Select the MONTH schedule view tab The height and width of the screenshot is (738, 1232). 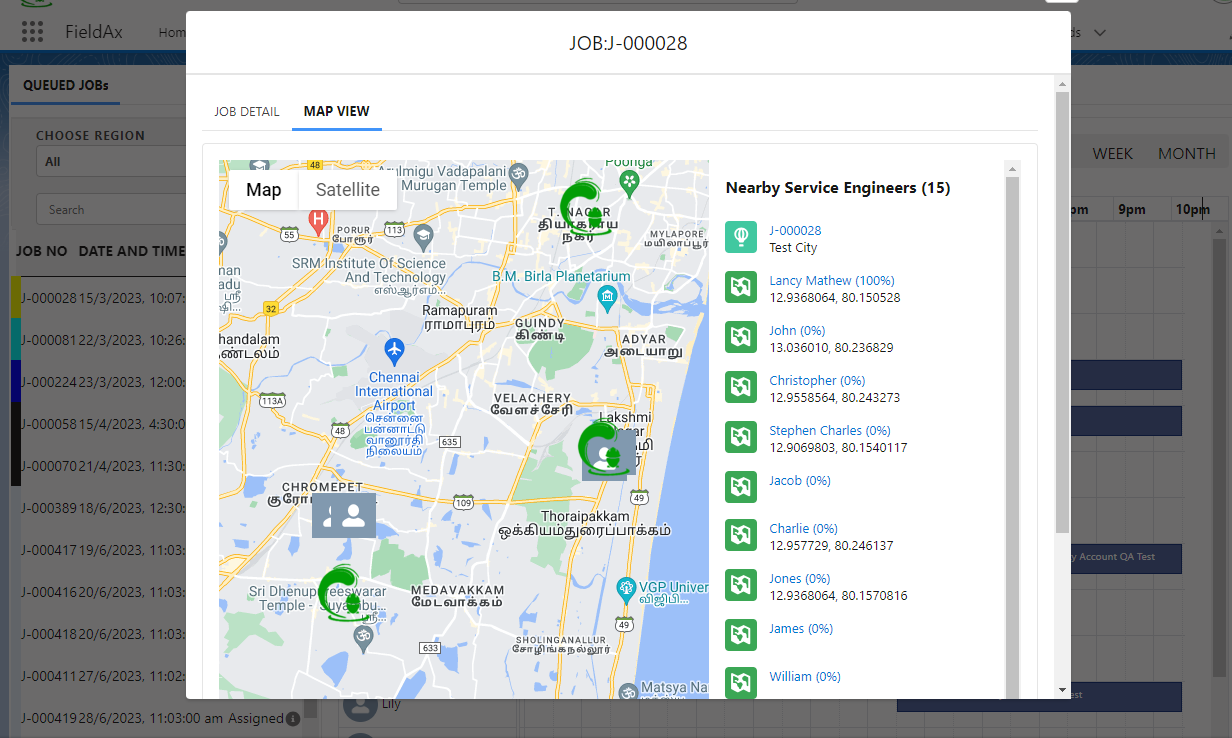[x=1186, y=153]
